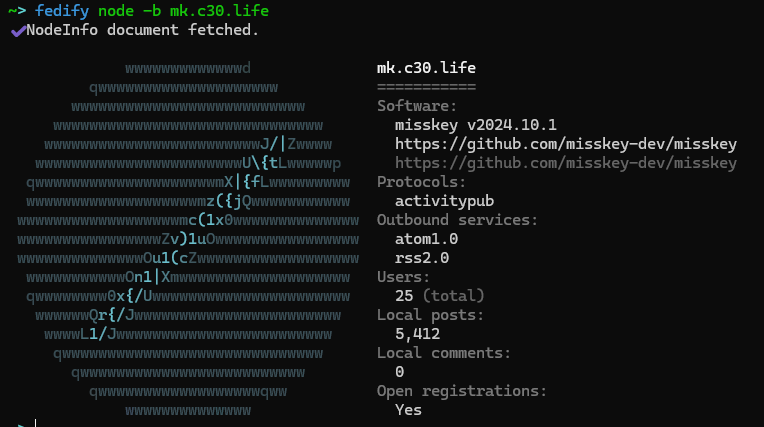Screen dimensions: 764x427
Task: Select the misskey v2024.10.1 version text
Action: click(x=476, y=125)
